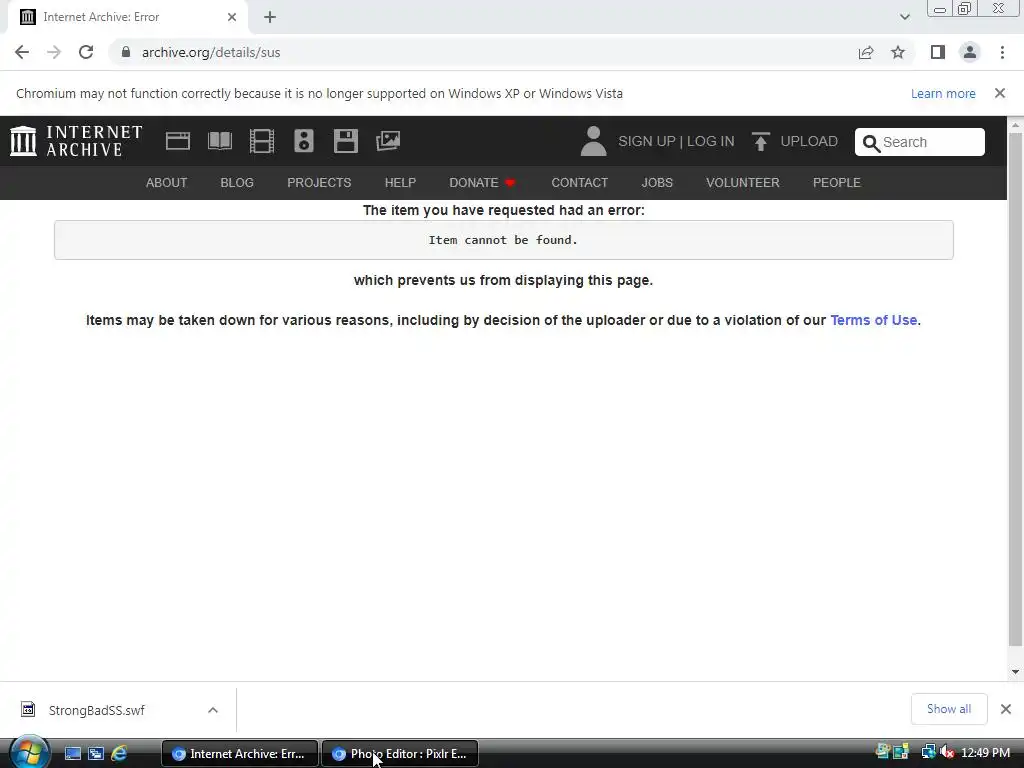Click Show all downloads button
1024x768 pixels.
click(949, 709)
